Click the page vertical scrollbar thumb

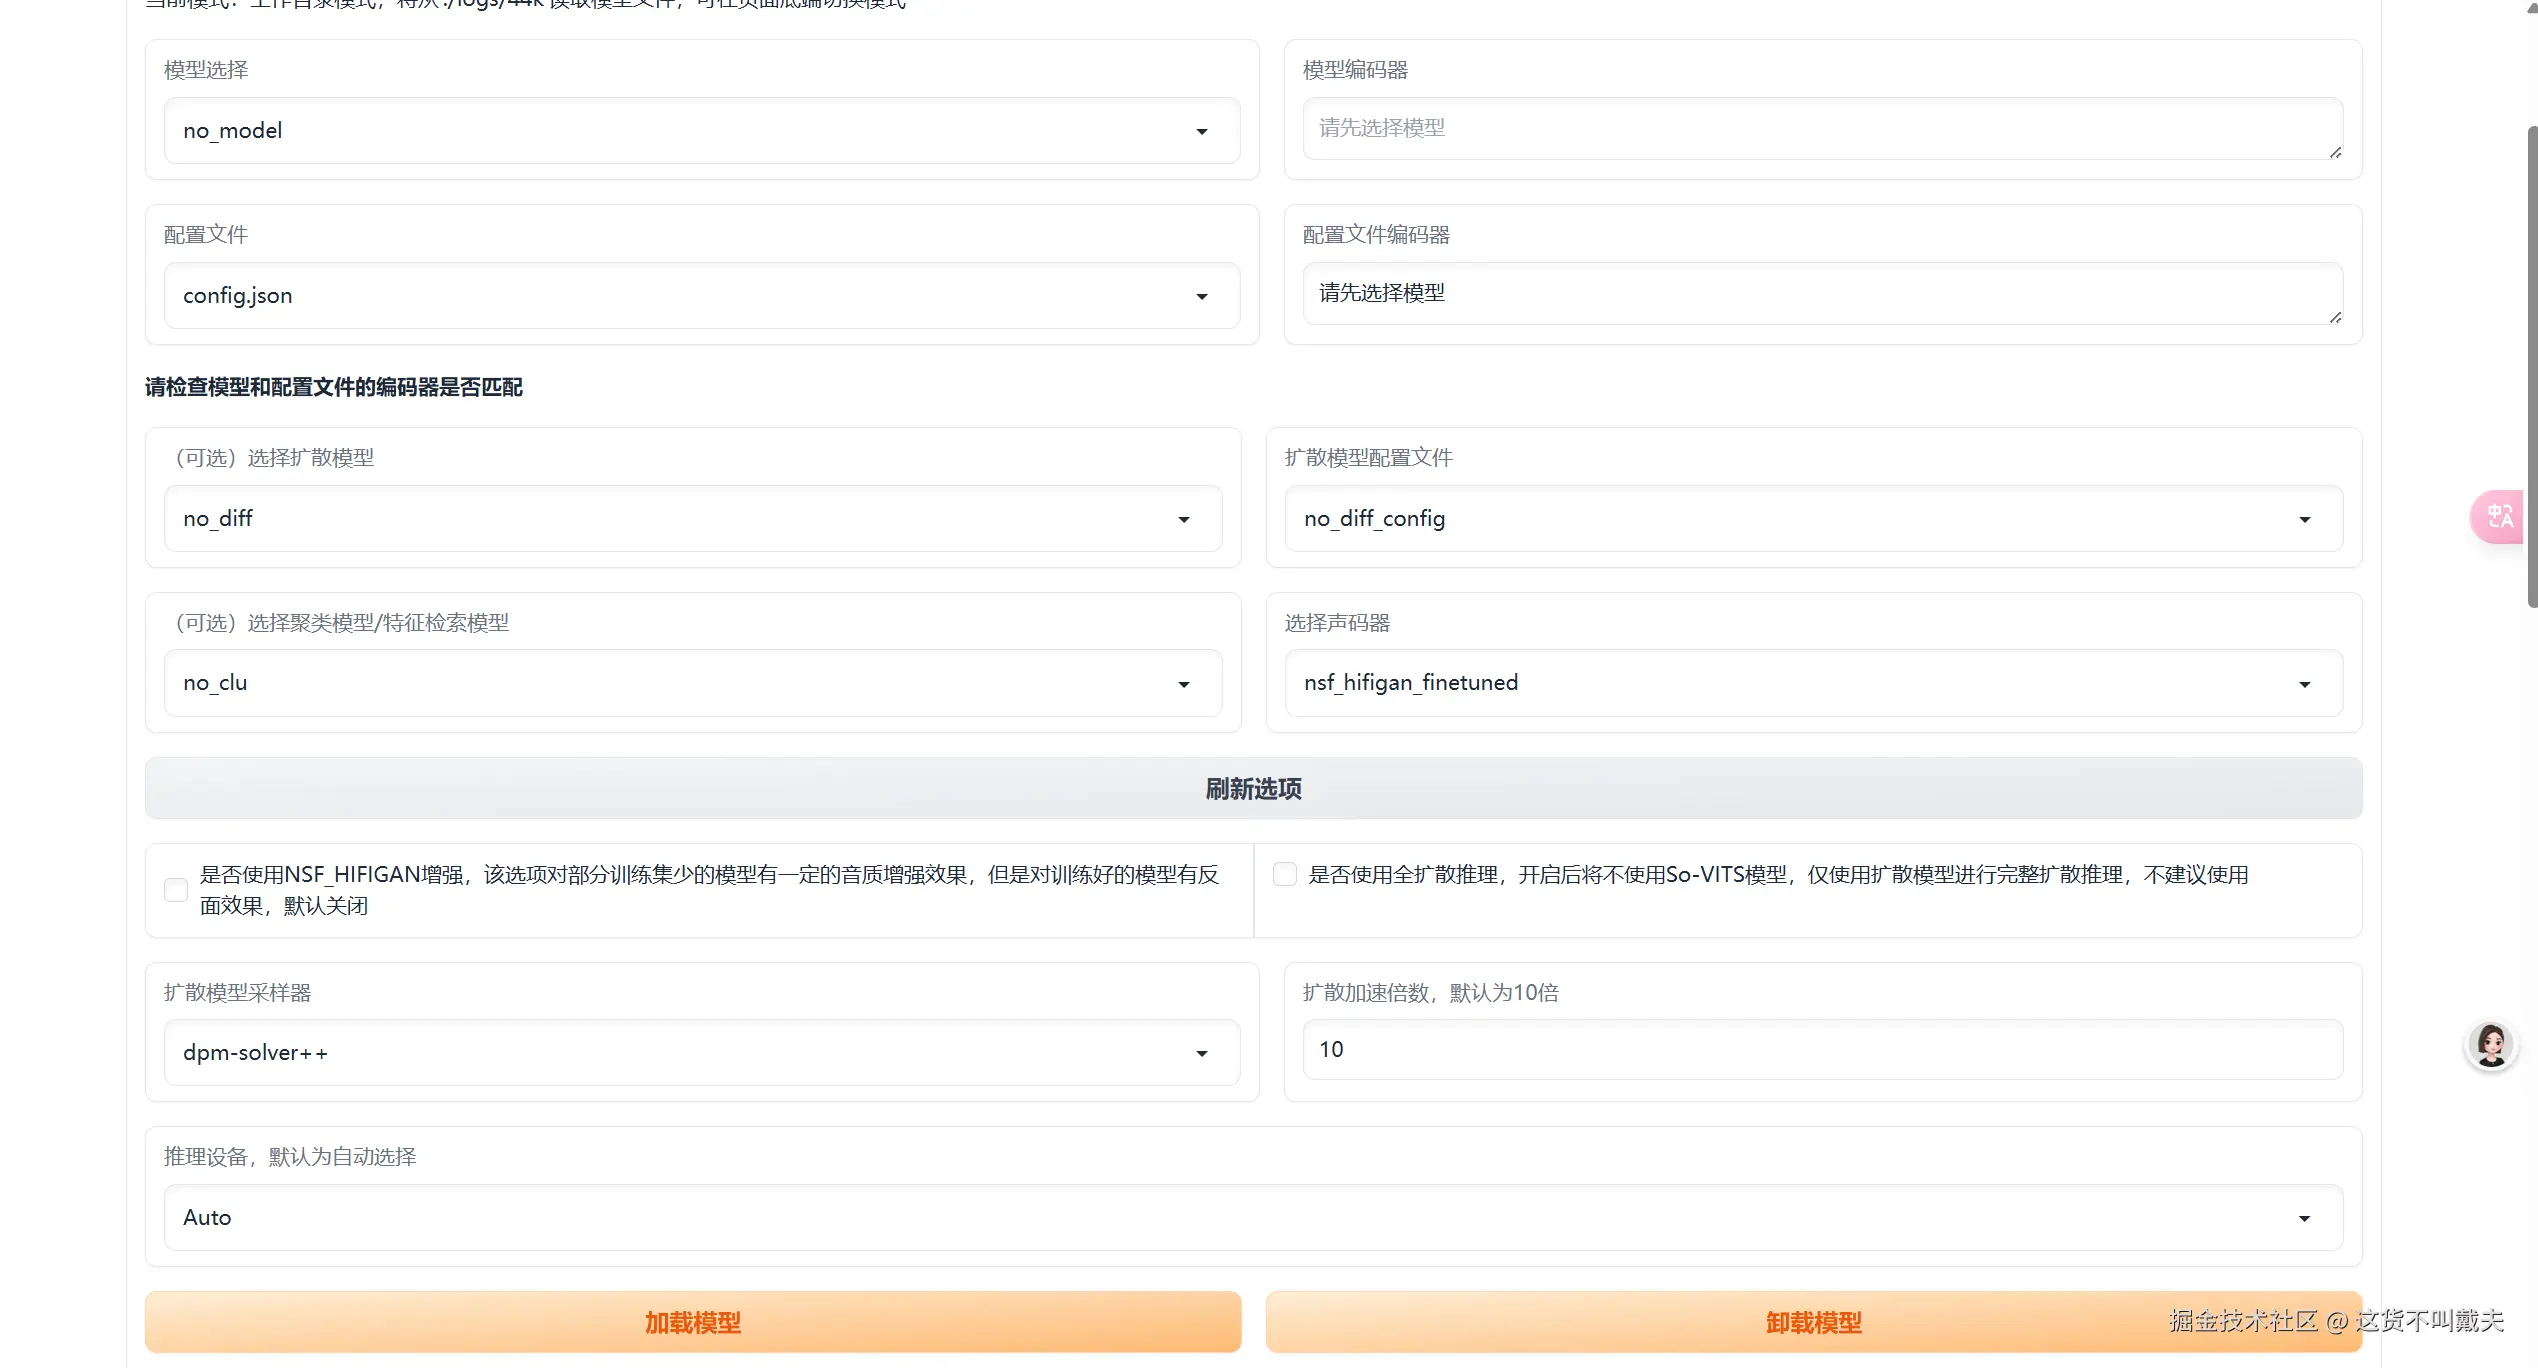click(2532, 366)
